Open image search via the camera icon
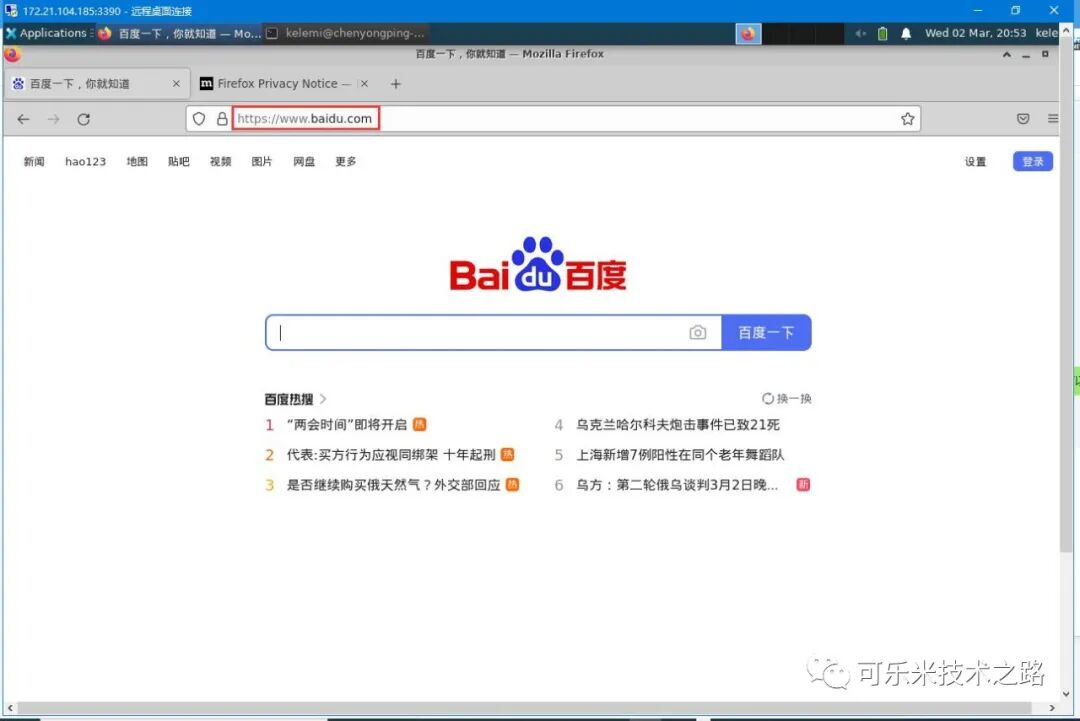Image resolution: width=1080 pixels, height=721 pixels. [698, 332]
